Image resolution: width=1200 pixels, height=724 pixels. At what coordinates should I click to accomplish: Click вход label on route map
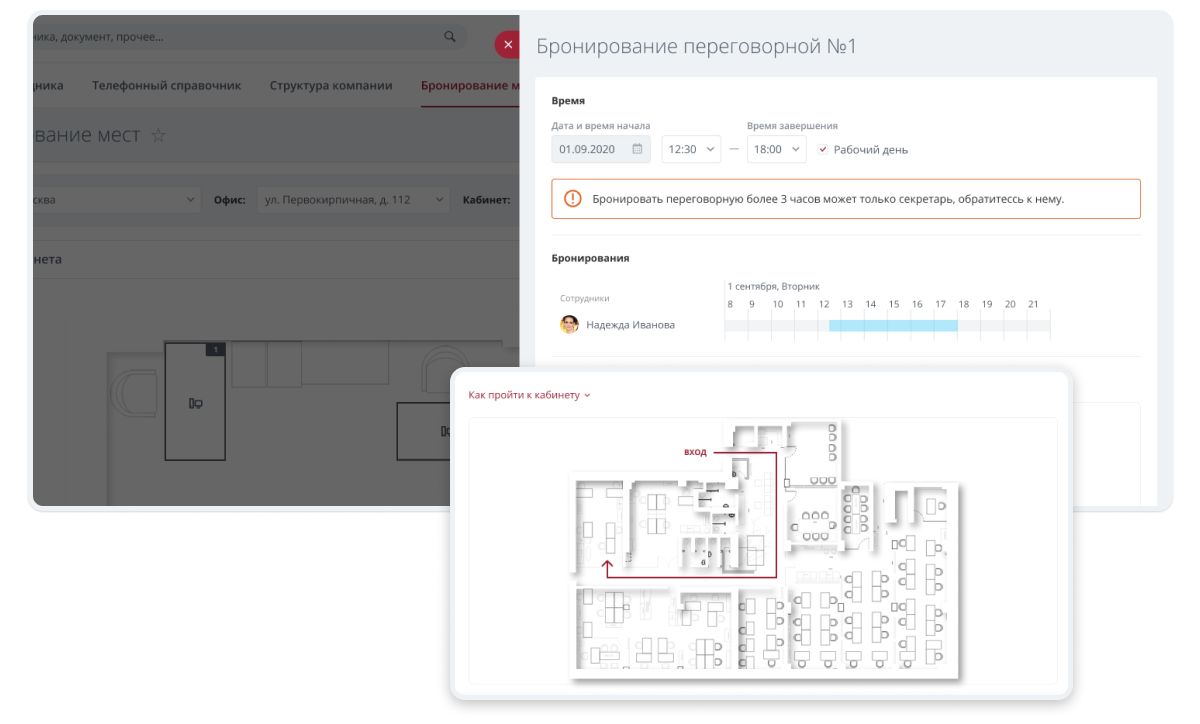click(695, 452)
